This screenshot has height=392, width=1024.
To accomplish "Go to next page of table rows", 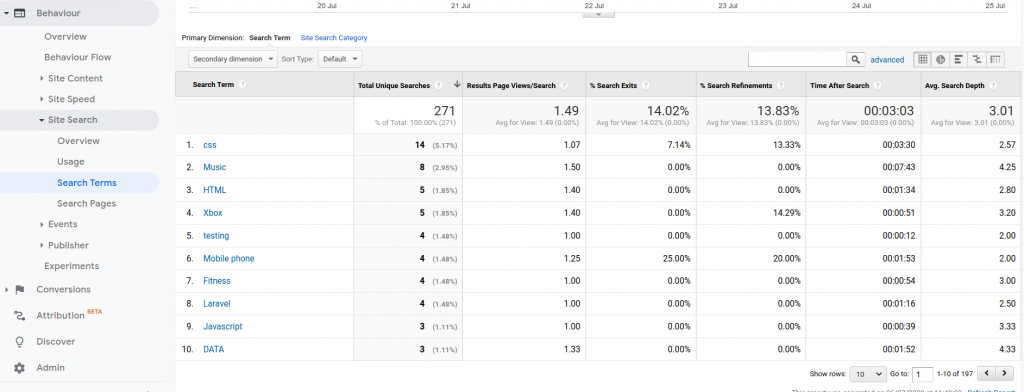I will [1004, 374].
